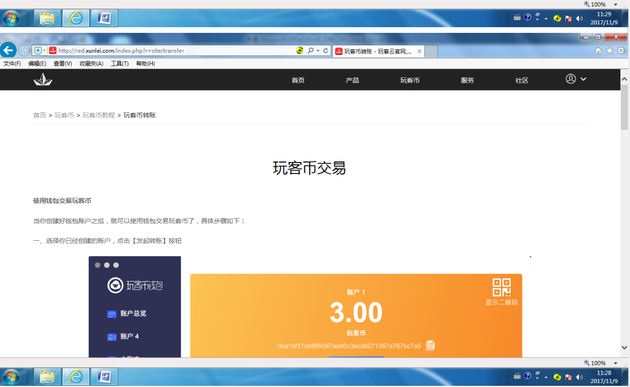Click the red site favicon in the address bar
Screen dimensions: 630x387
click(53, 51)
